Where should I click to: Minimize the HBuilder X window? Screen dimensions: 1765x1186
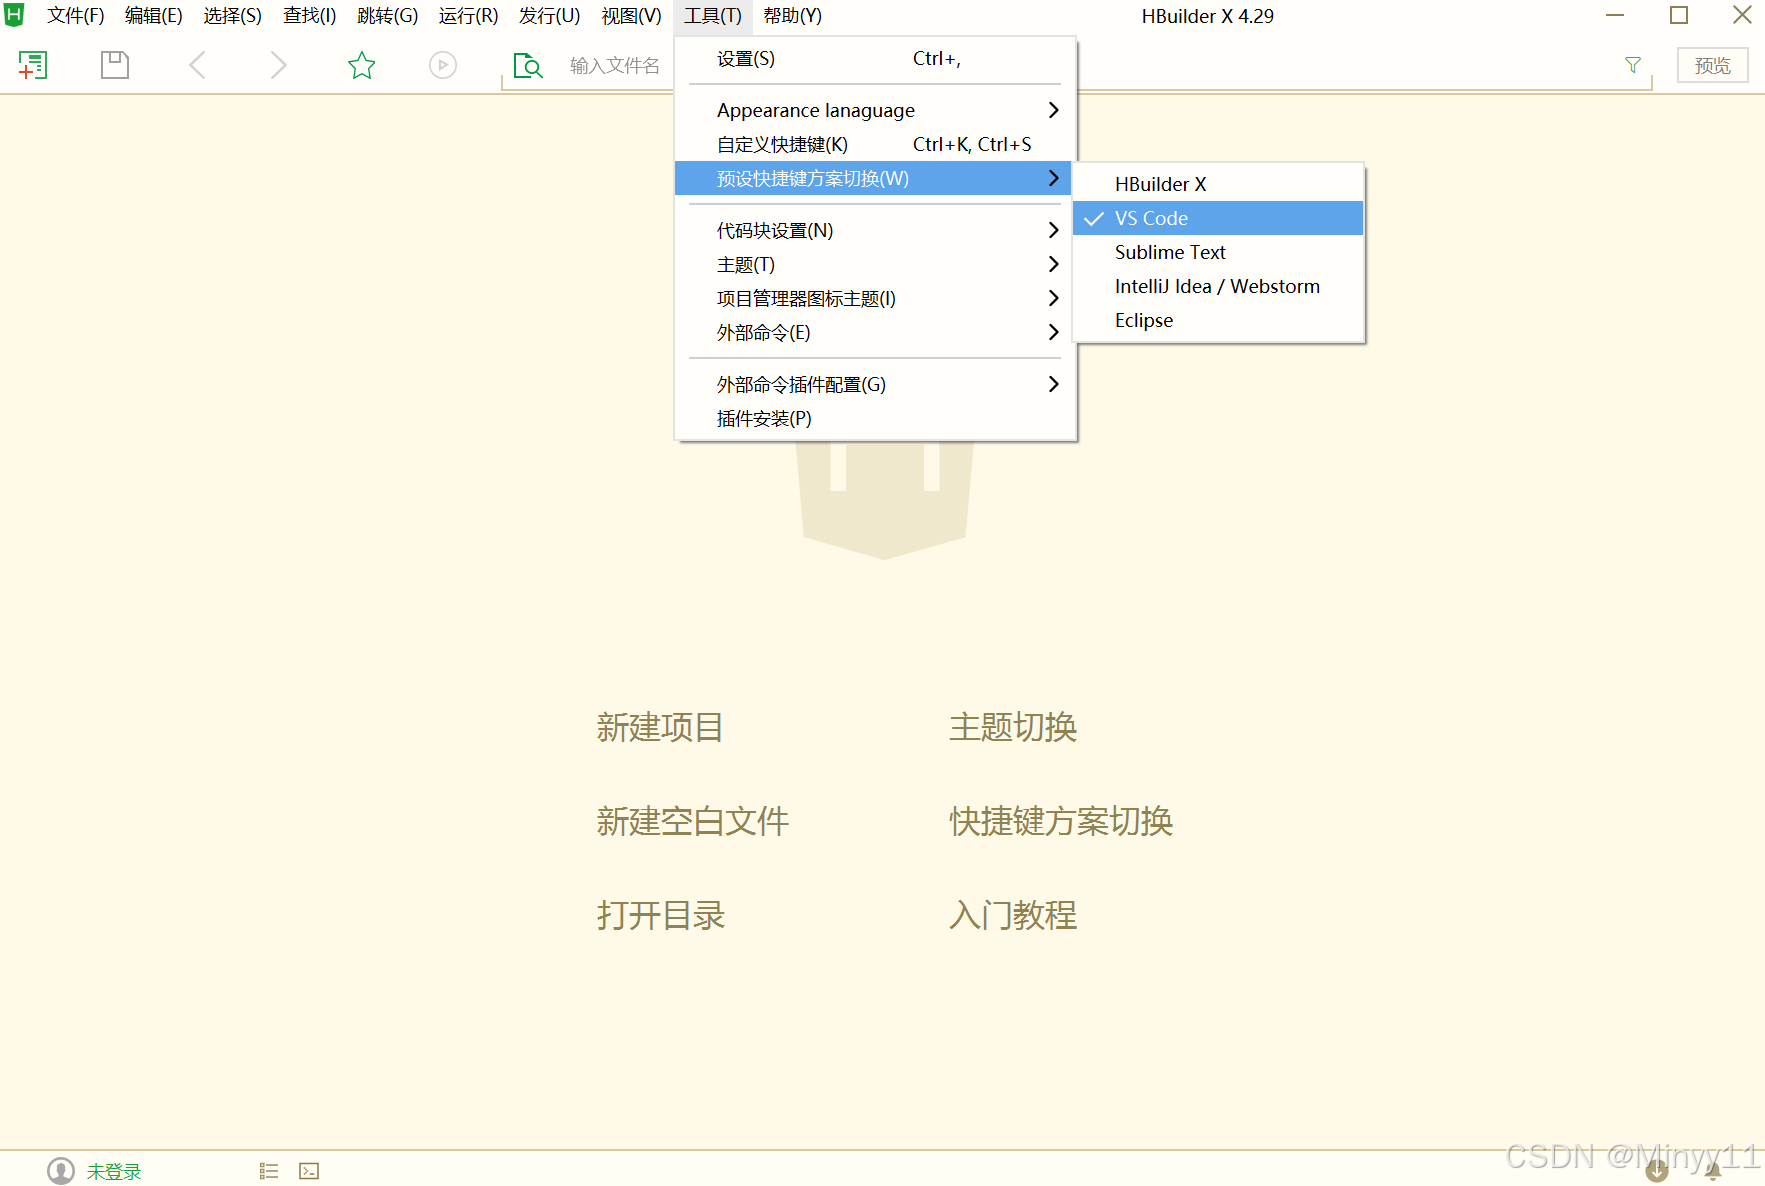(x=1615, y=15)
